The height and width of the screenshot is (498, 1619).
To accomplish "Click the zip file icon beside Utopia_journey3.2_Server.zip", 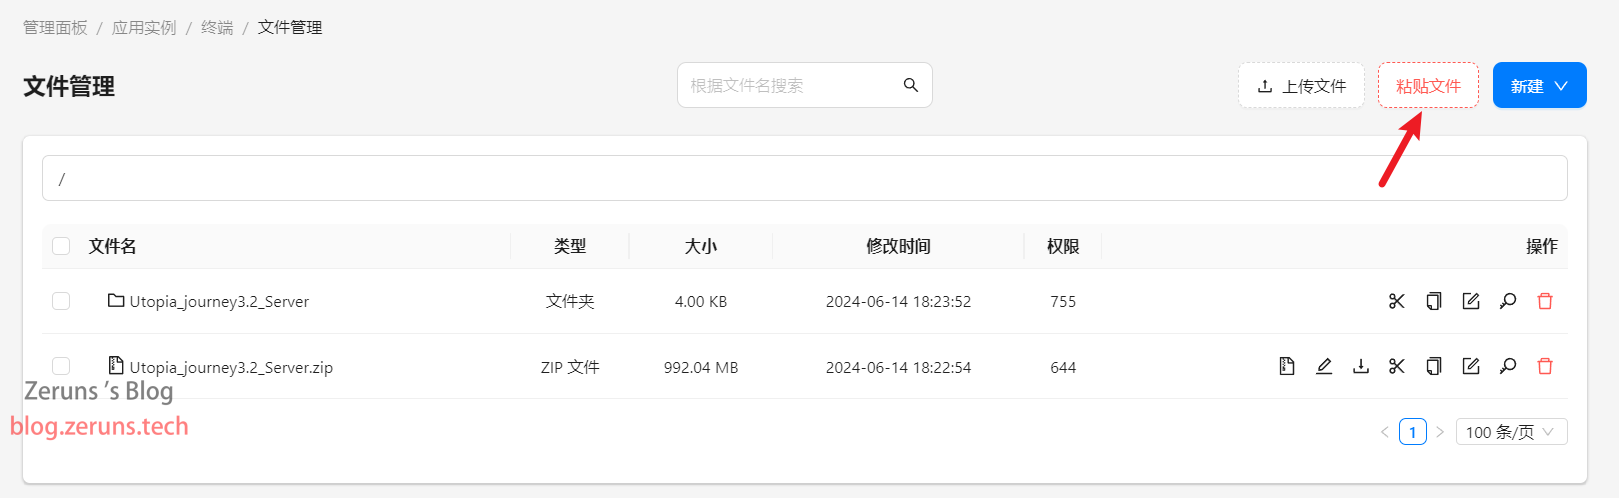I will 116,366.
